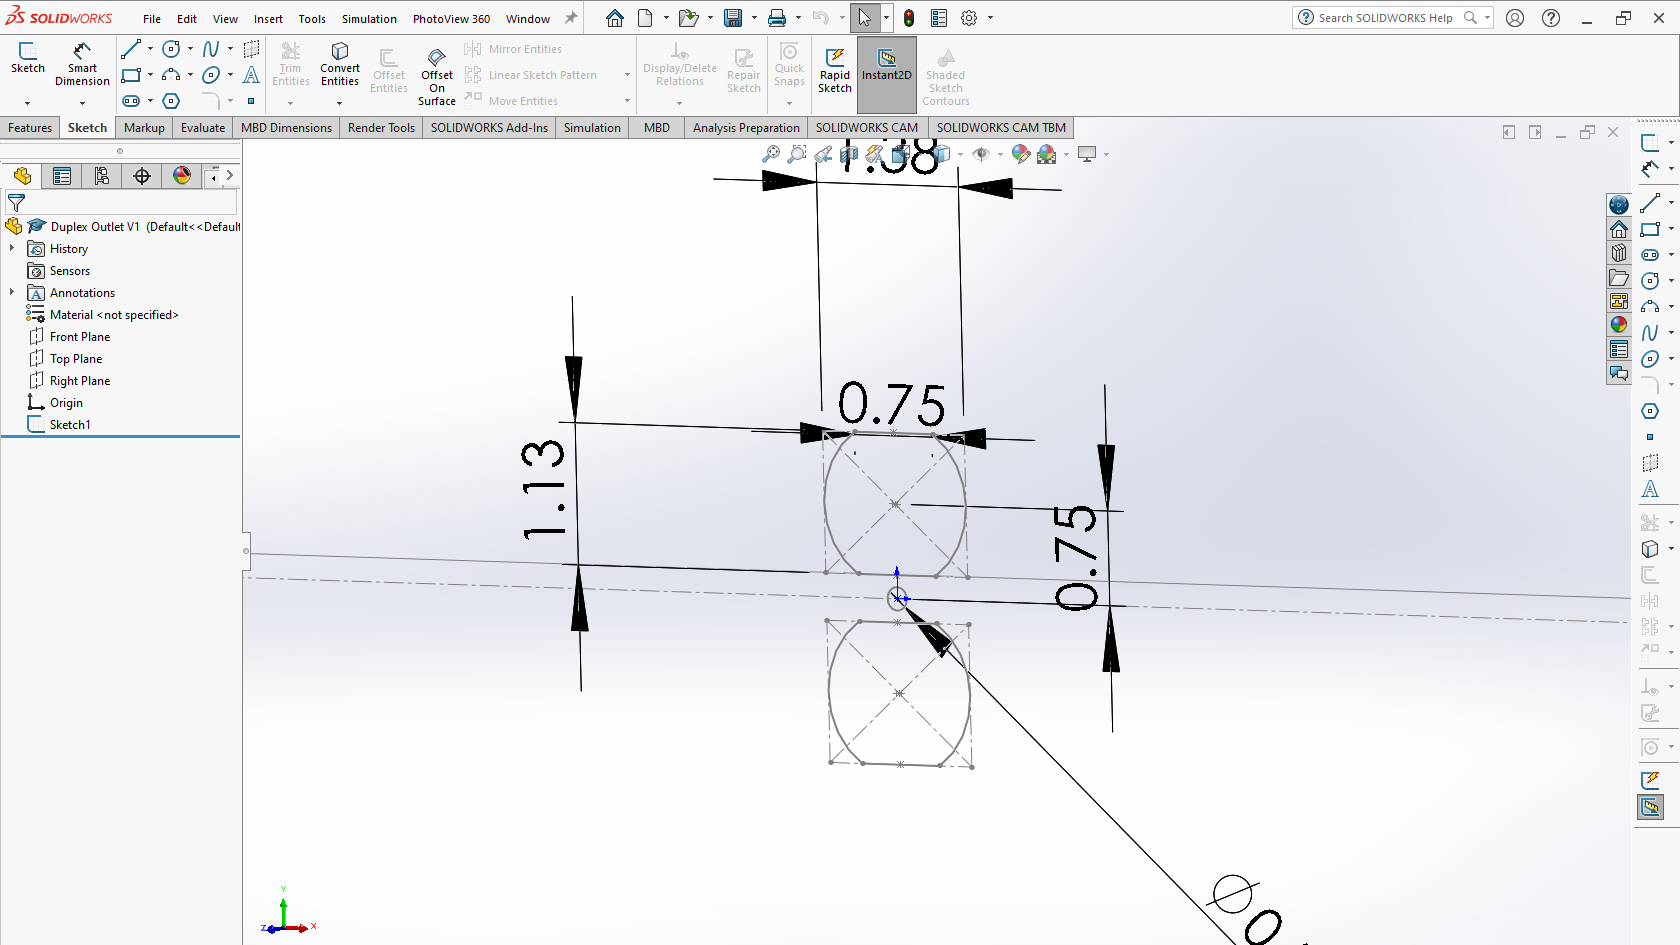
Task: Select the Straight Slot tool in the ribbon
Action: 131,101
